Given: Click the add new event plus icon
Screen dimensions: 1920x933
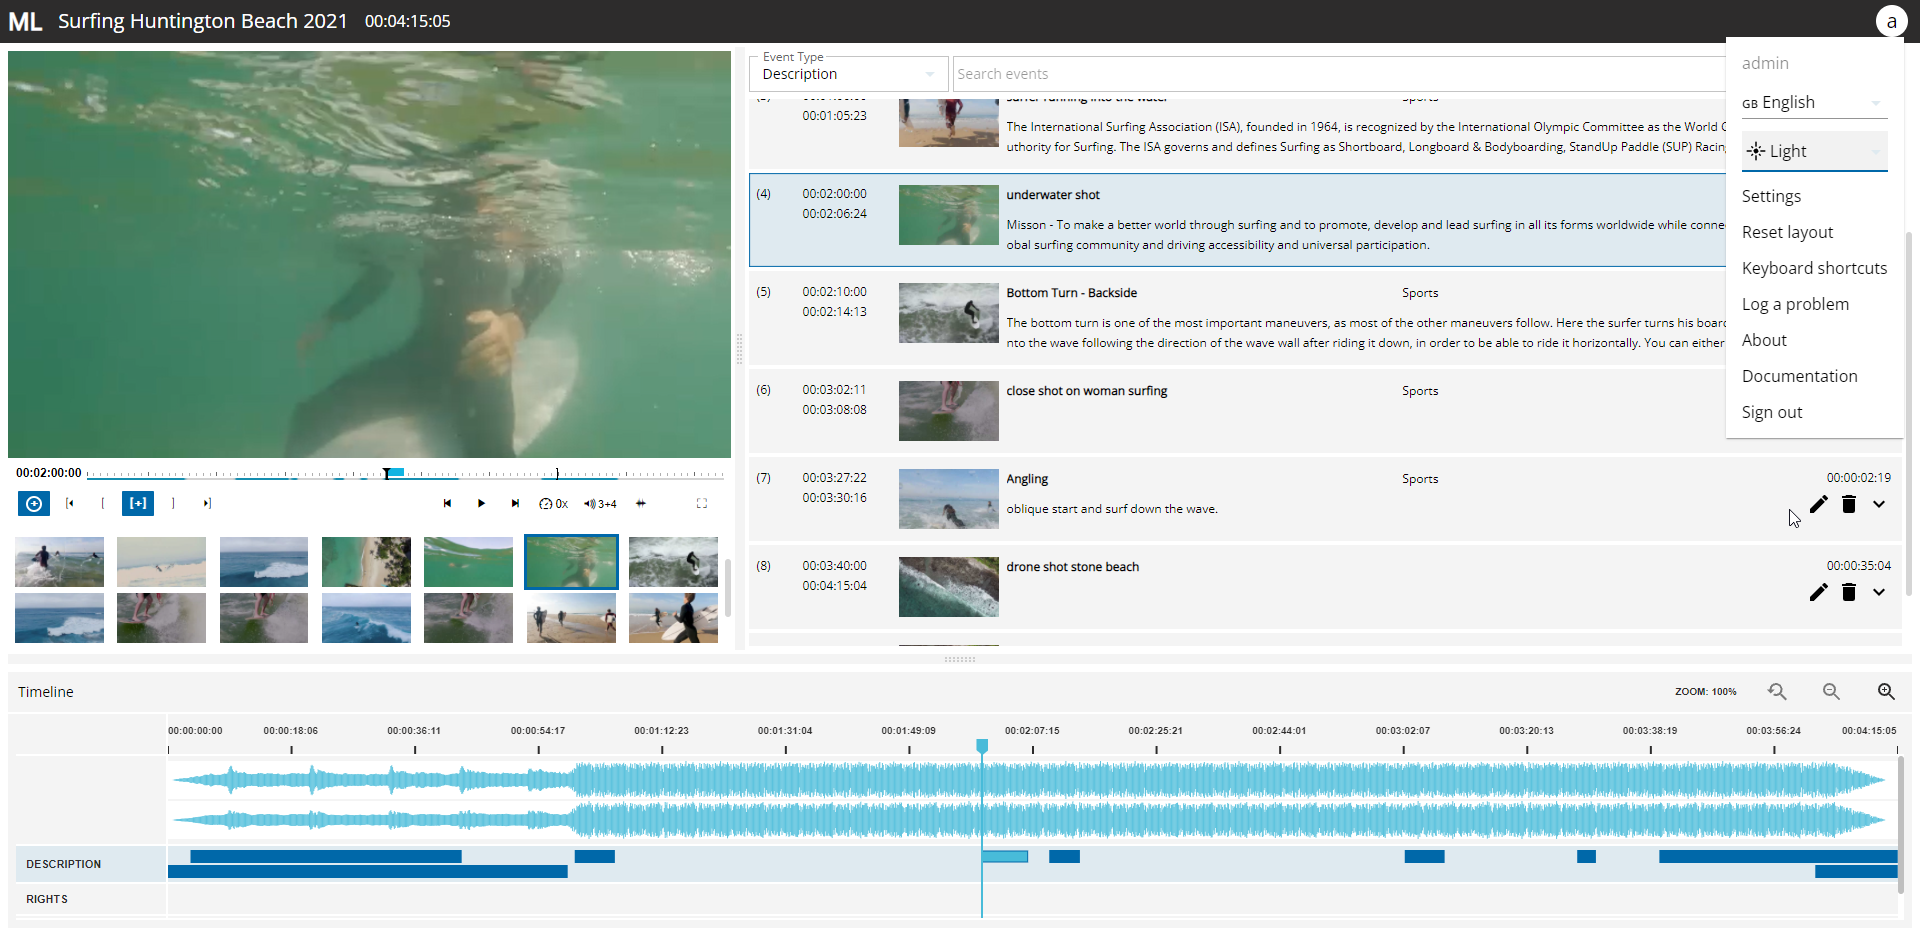Looking at the screenshot, I should (x=34, y=504).
